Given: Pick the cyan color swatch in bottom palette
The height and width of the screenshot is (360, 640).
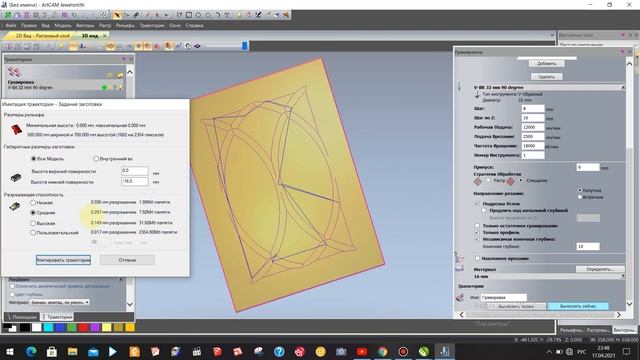Looking at the screenshot, I should coord(49,327).
